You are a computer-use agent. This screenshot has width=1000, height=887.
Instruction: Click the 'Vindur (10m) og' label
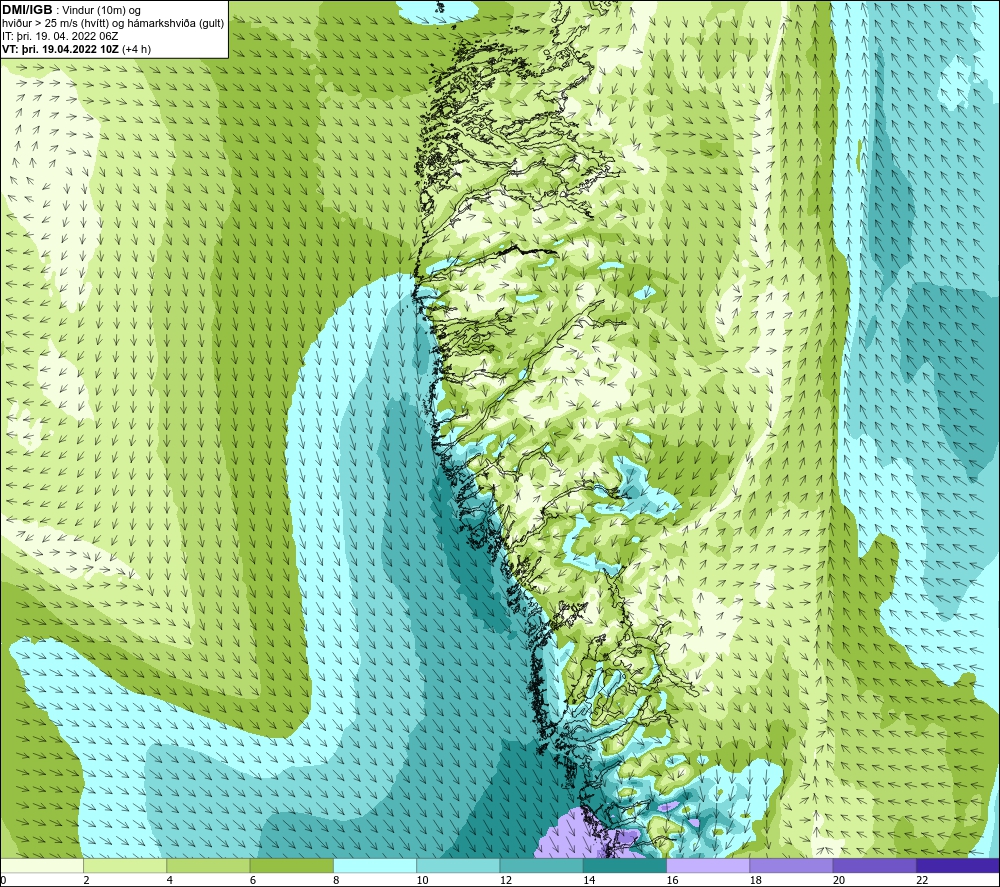click(101, 10)
